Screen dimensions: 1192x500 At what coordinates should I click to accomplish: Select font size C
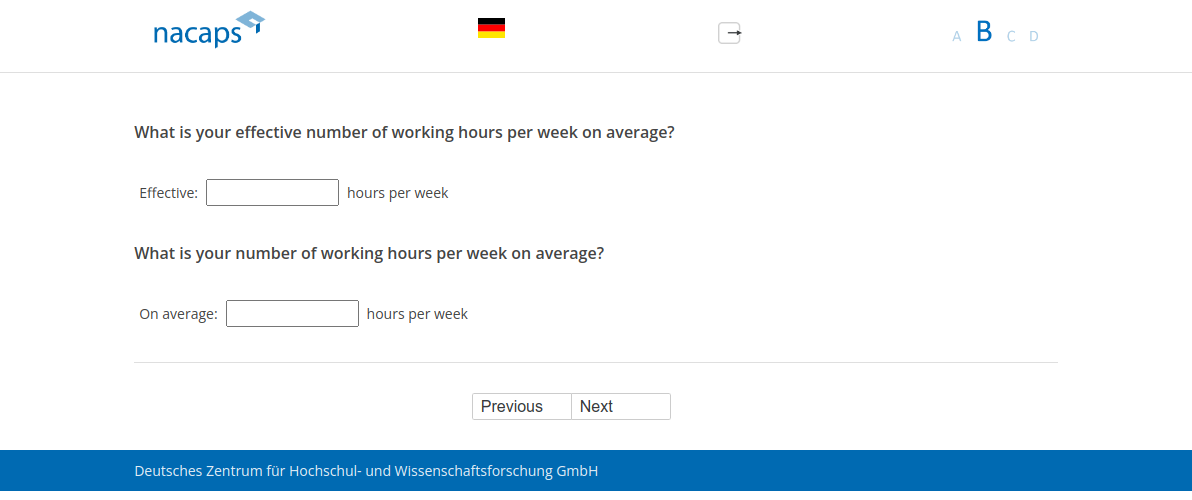tap(1011, 36)
